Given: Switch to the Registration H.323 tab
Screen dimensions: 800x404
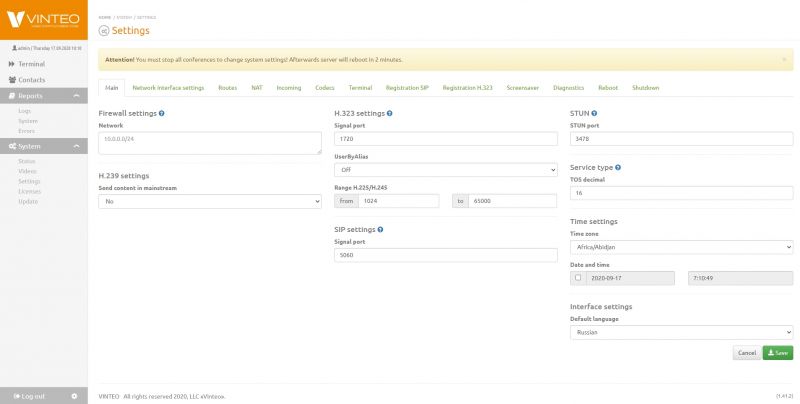Looking at the screenshot, I should point(467,88).
